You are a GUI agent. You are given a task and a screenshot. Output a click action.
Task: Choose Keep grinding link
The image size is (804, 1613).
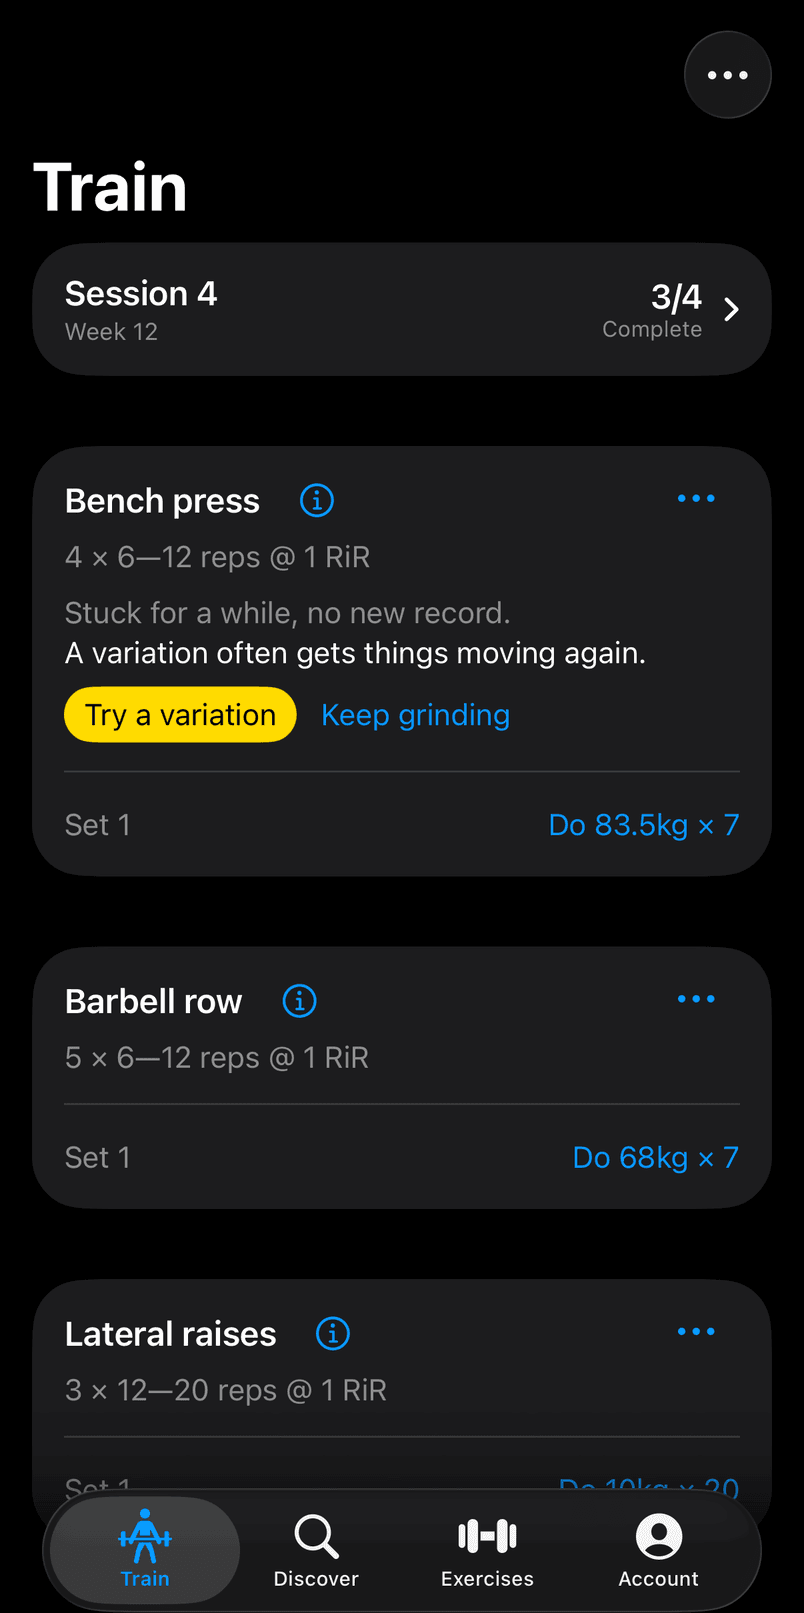tap(416, 715)
